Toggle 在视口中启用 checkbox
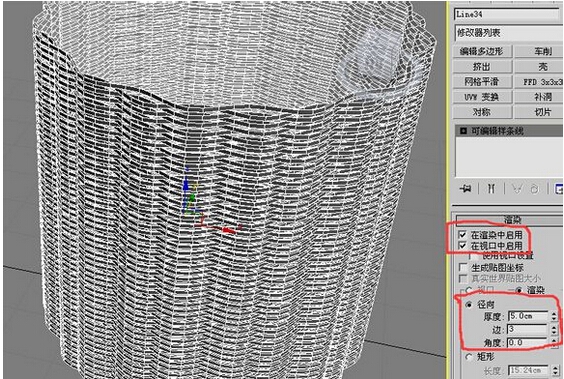The image size is (564, 379). click(463, 246)
